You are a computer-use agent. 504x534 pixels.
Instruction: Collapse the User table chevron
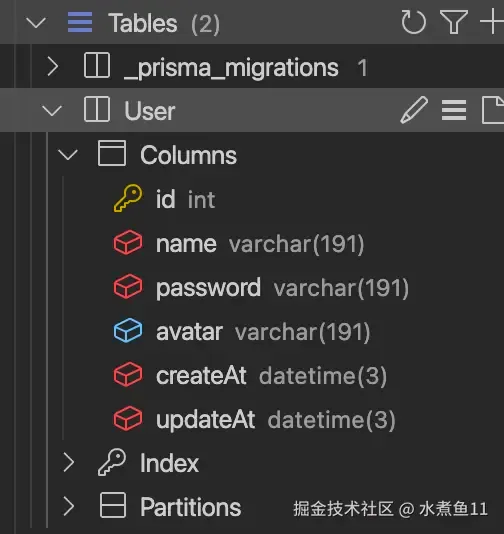[51, 111]
